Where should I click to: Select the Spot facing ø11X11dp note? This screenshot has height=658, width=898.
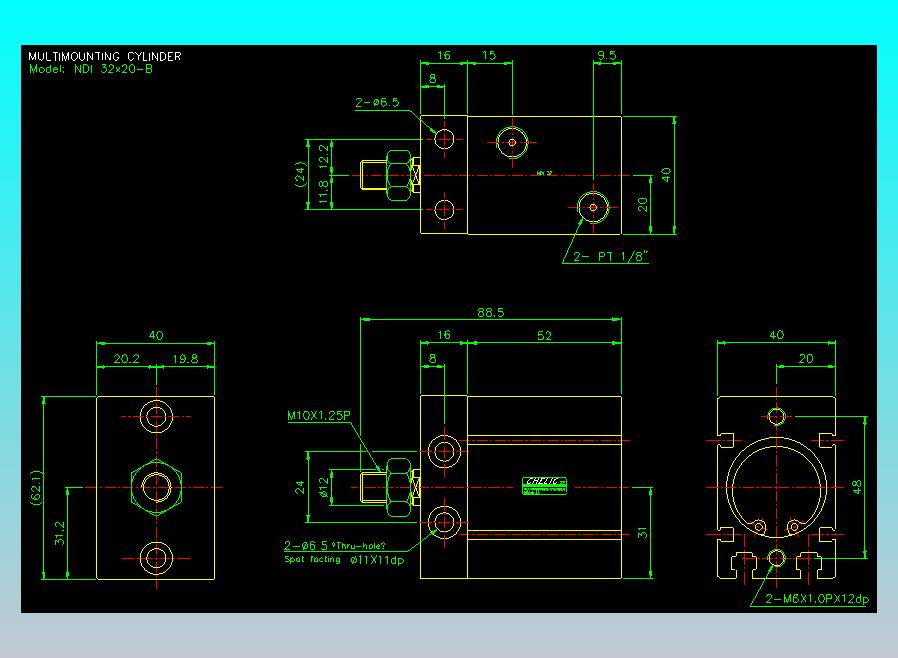click(344, 560)
